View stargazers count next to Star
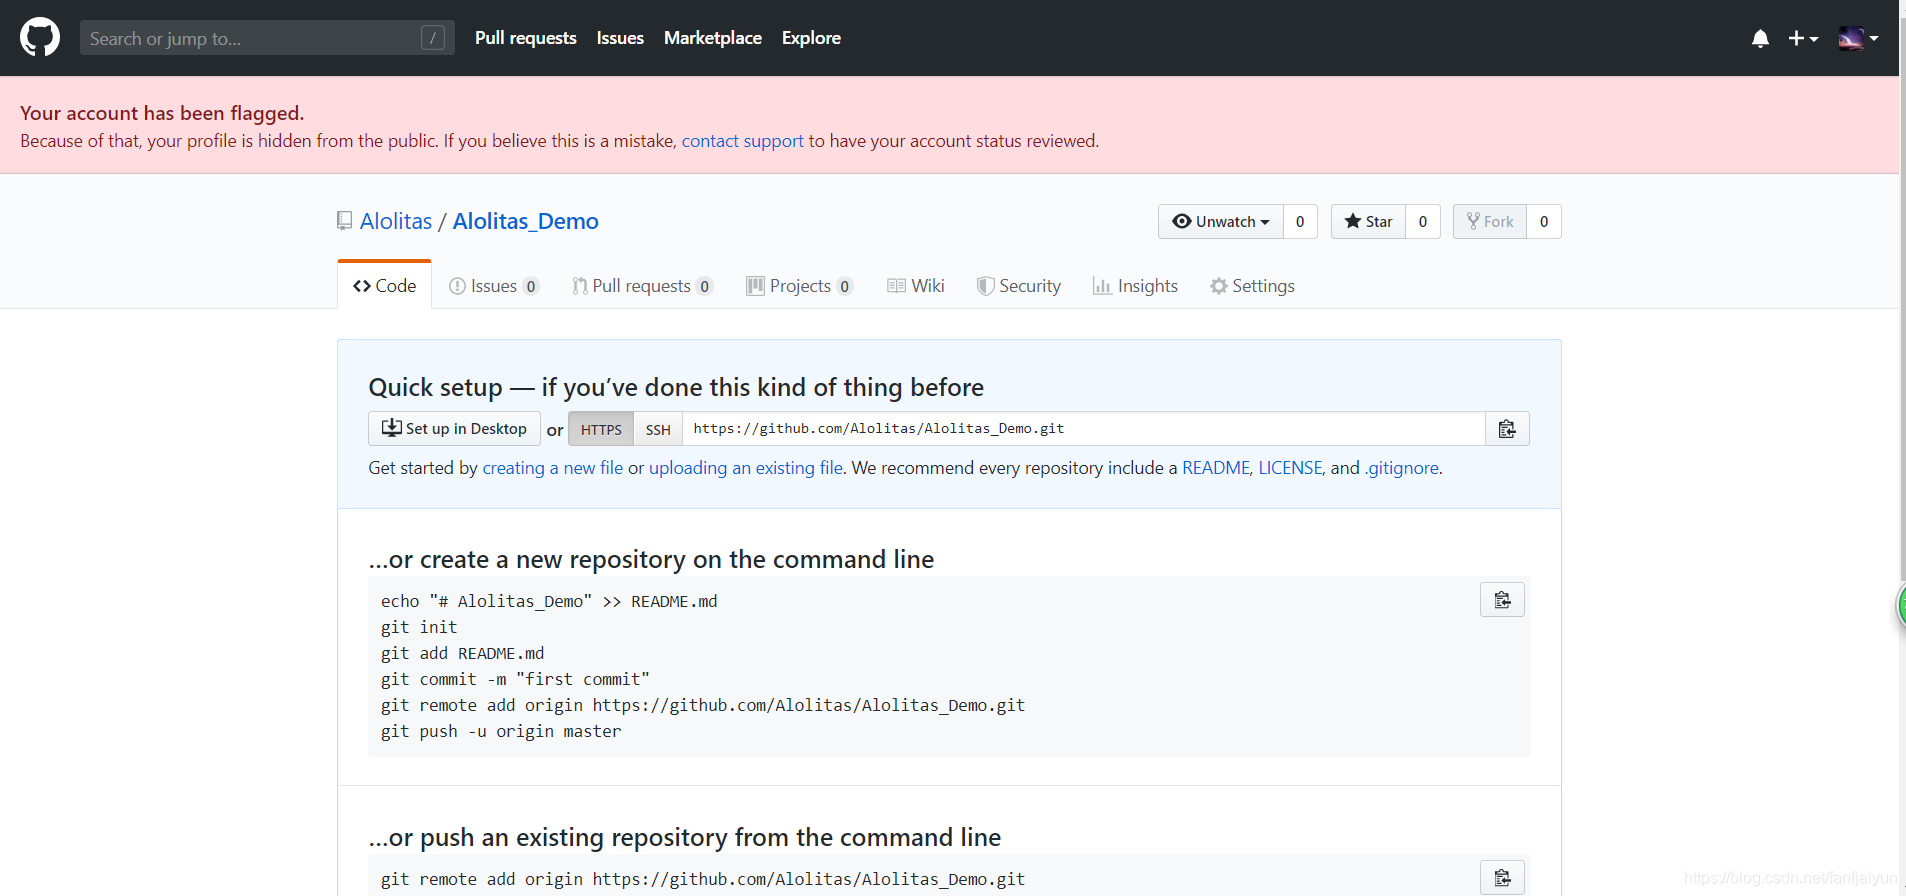 click(1423, 222)
